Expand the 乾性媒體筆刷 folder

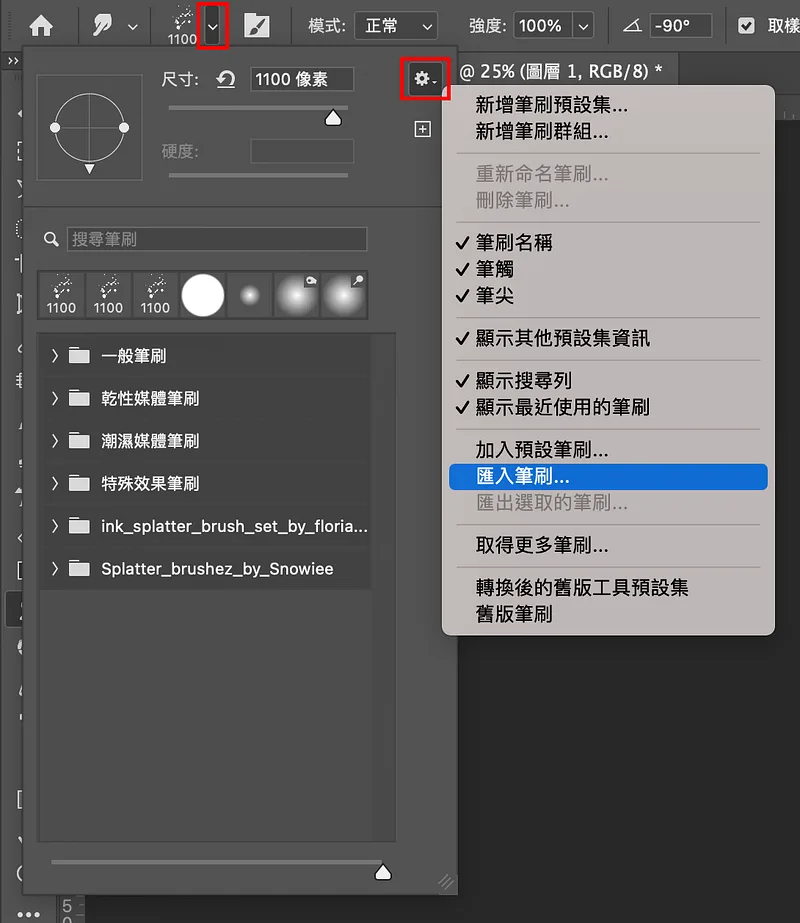[55, 399]
